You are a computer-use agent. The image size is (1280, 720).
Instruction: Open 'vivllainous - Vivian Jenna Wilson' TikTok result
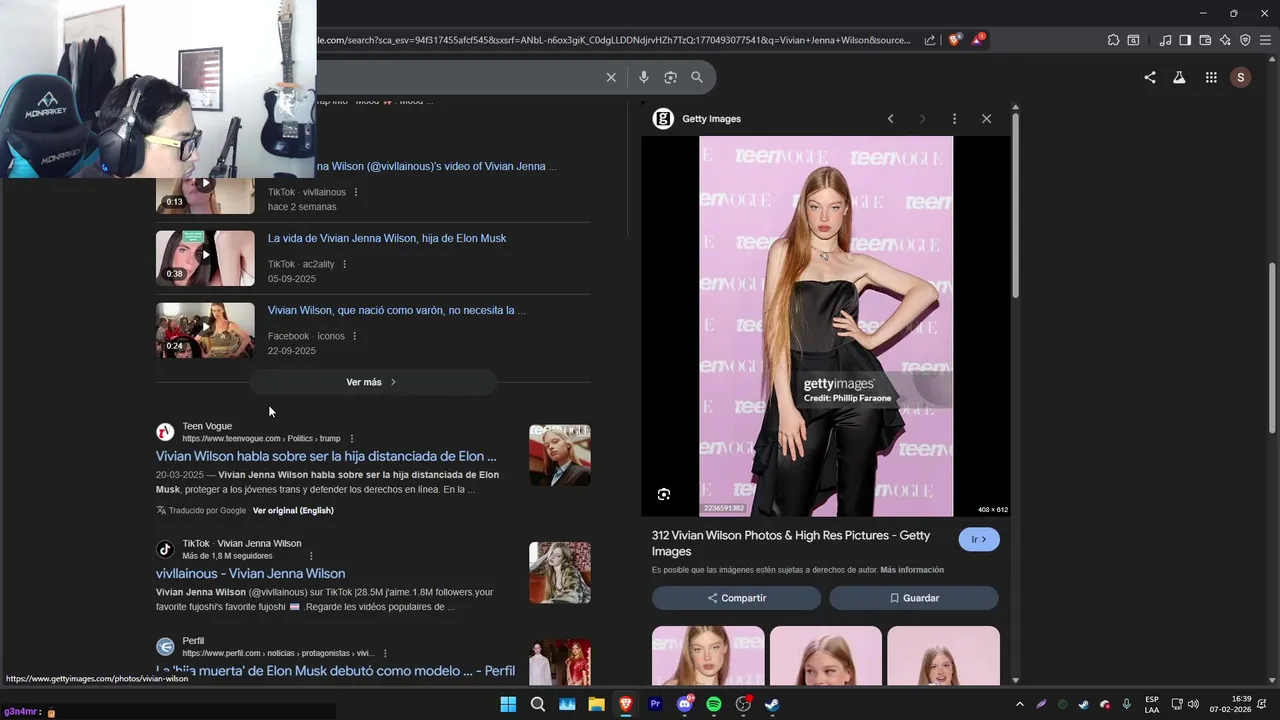[251, 573]
